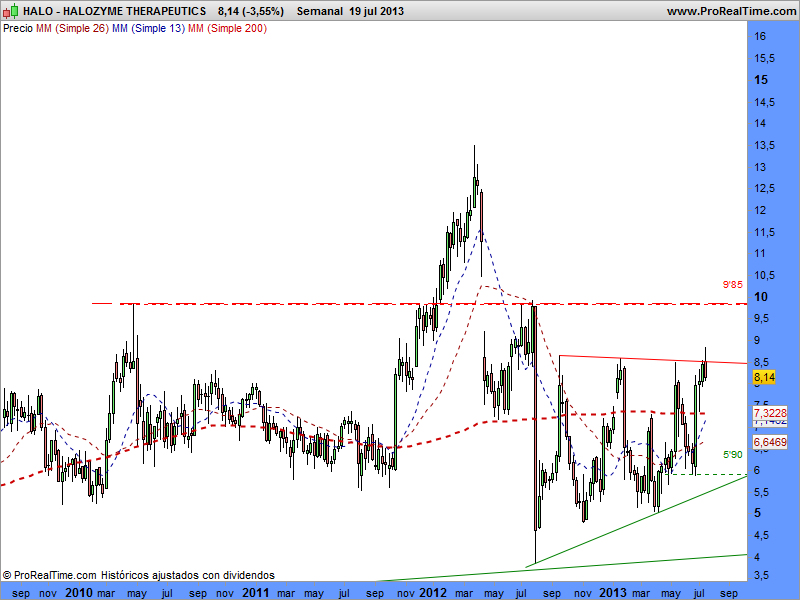This screenshot has height=600, width=800.
Task: Select the MM (Simple 200) indicator label
Action: click(x=228, y=29)
